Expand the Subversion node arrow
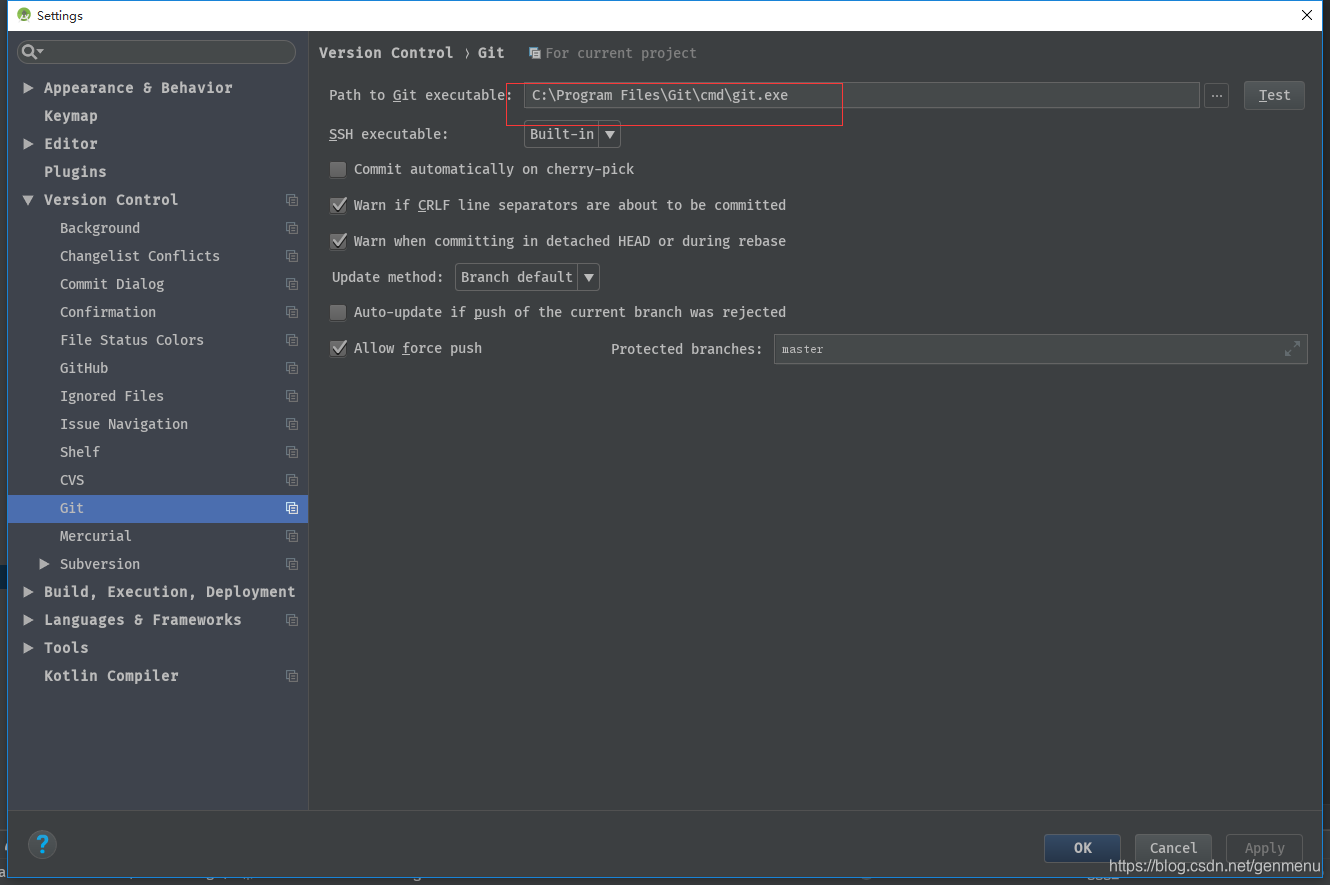This screenshot has width=1330, height=885. [44, 564]
